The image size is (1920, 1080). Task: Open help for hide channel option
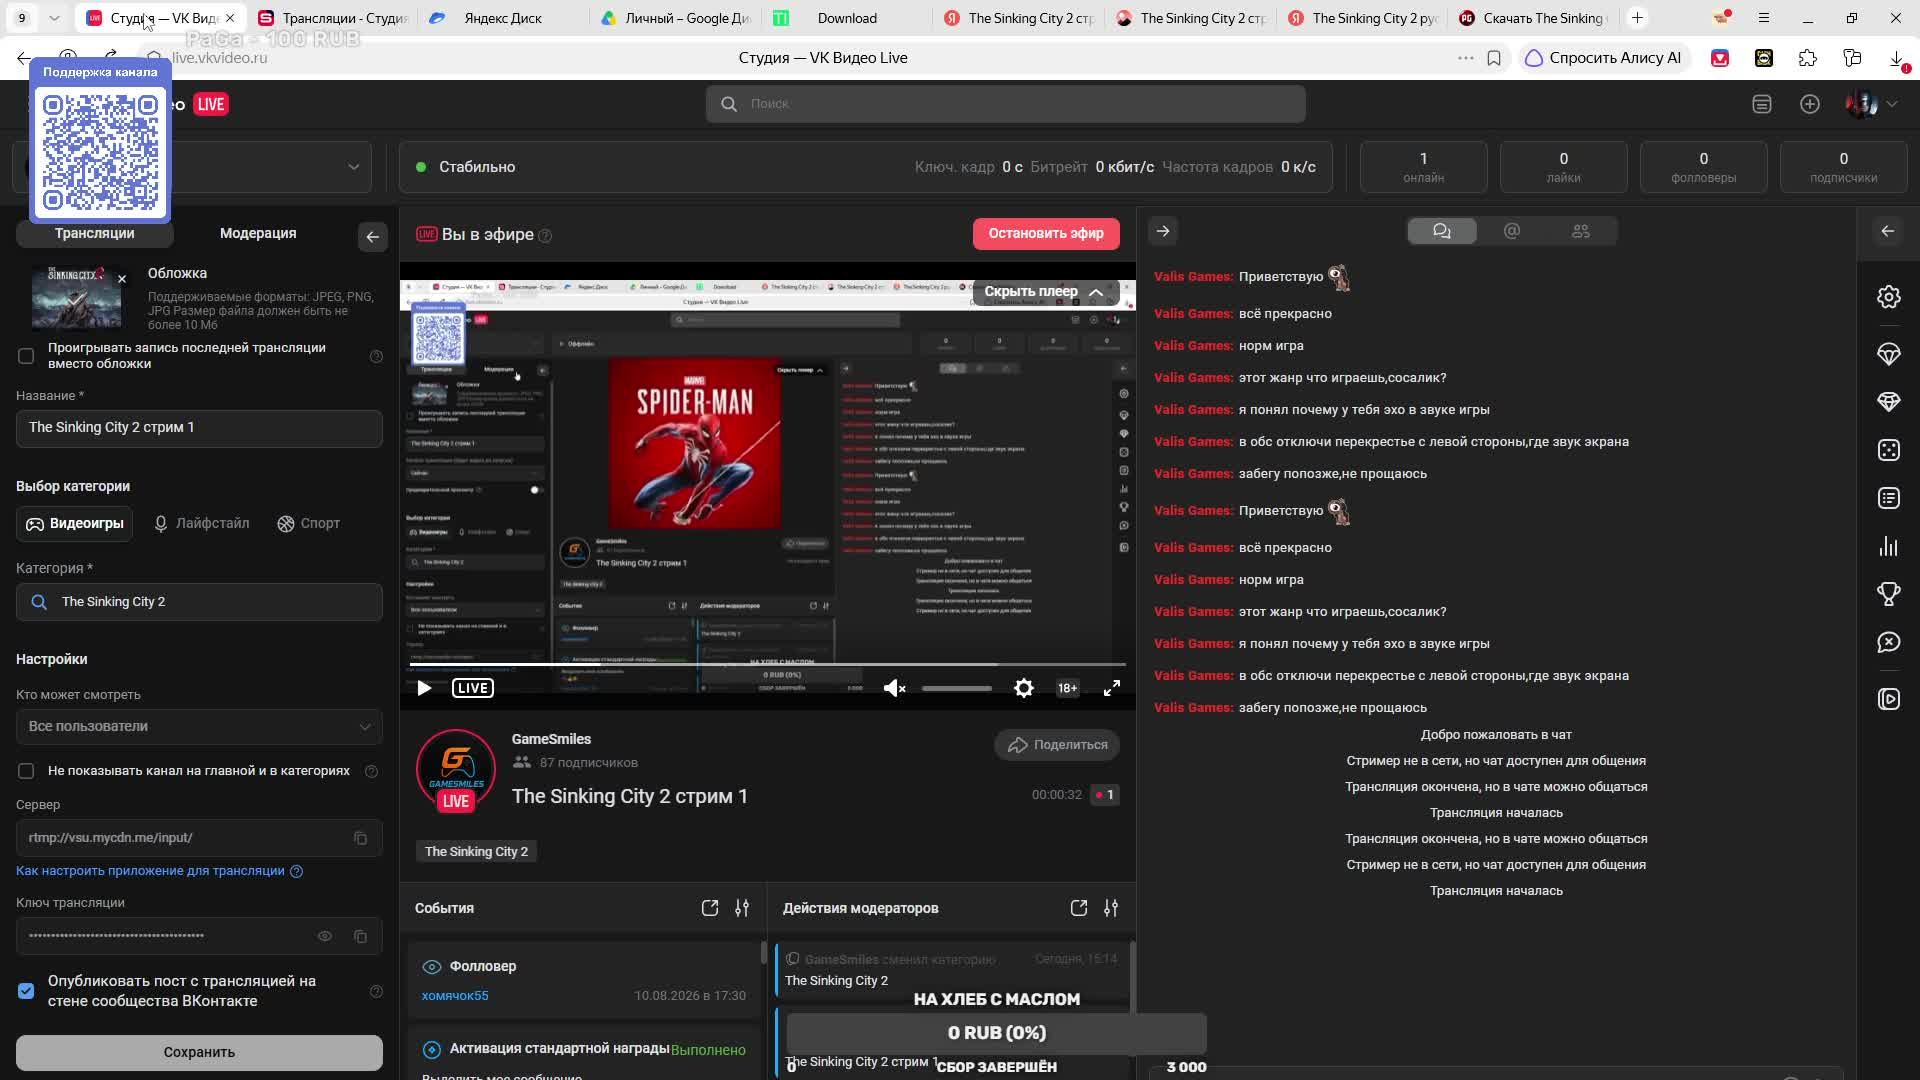[x=371, y=771]
